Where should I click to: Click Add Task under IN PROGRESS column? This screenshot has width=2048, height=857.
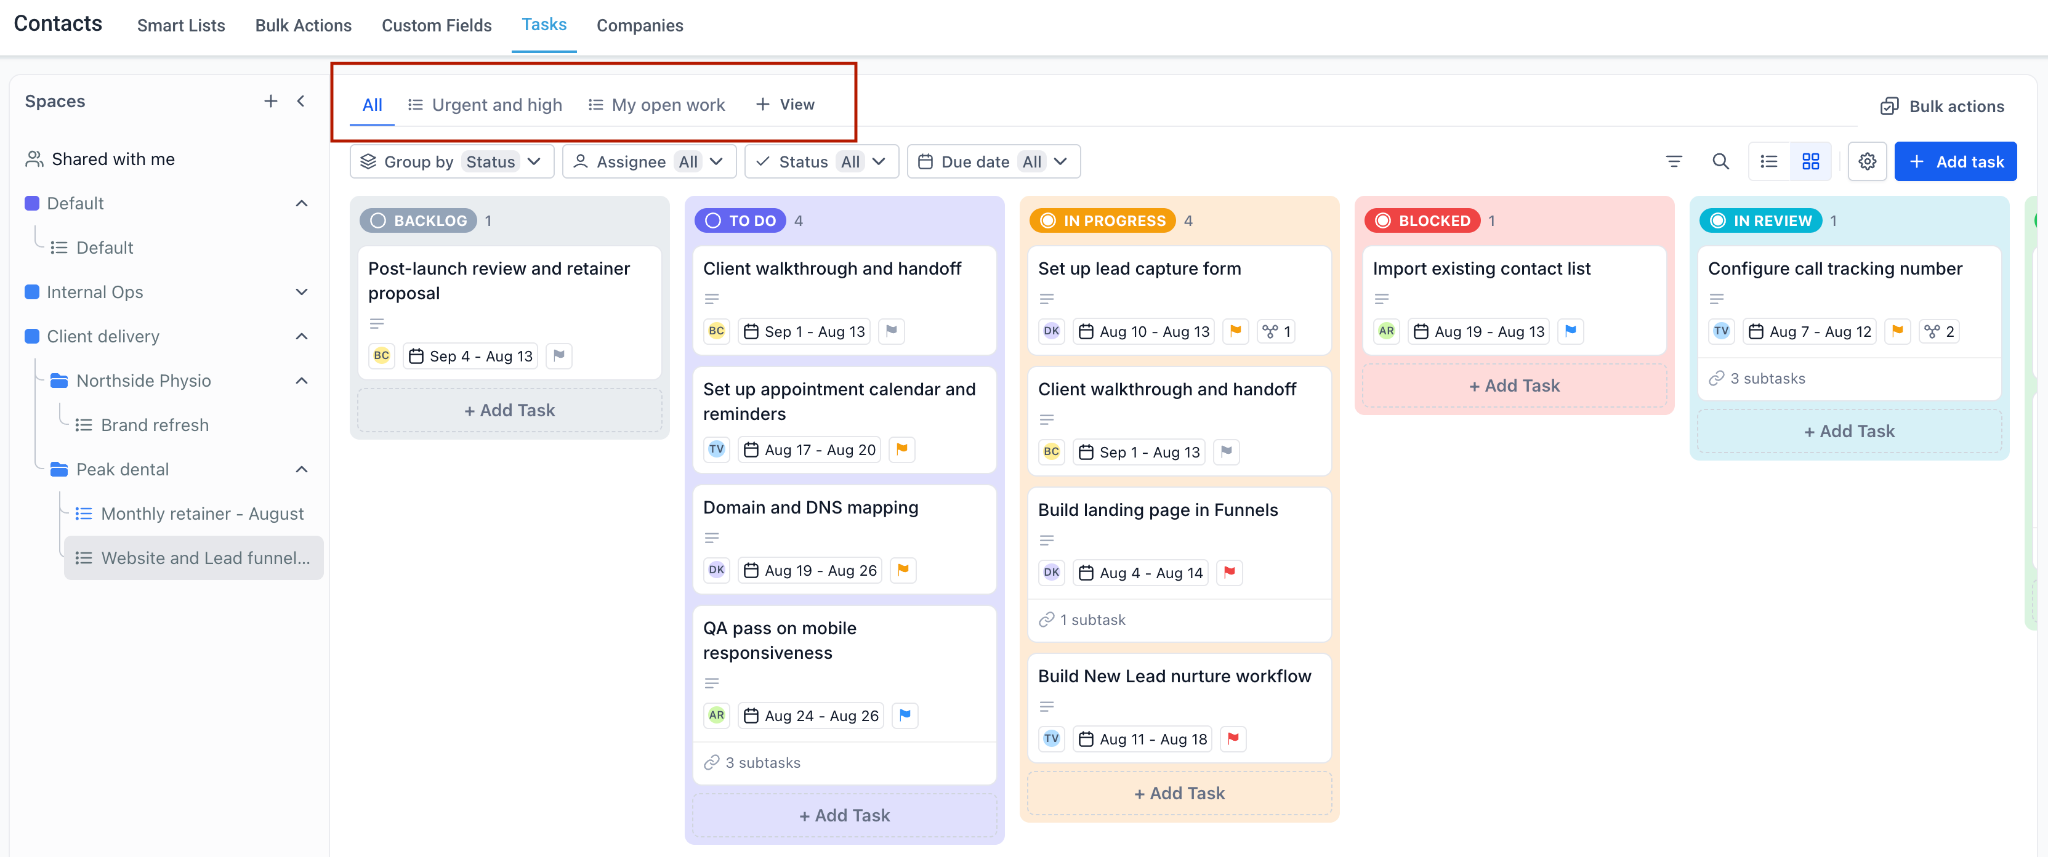(1179, 793)
